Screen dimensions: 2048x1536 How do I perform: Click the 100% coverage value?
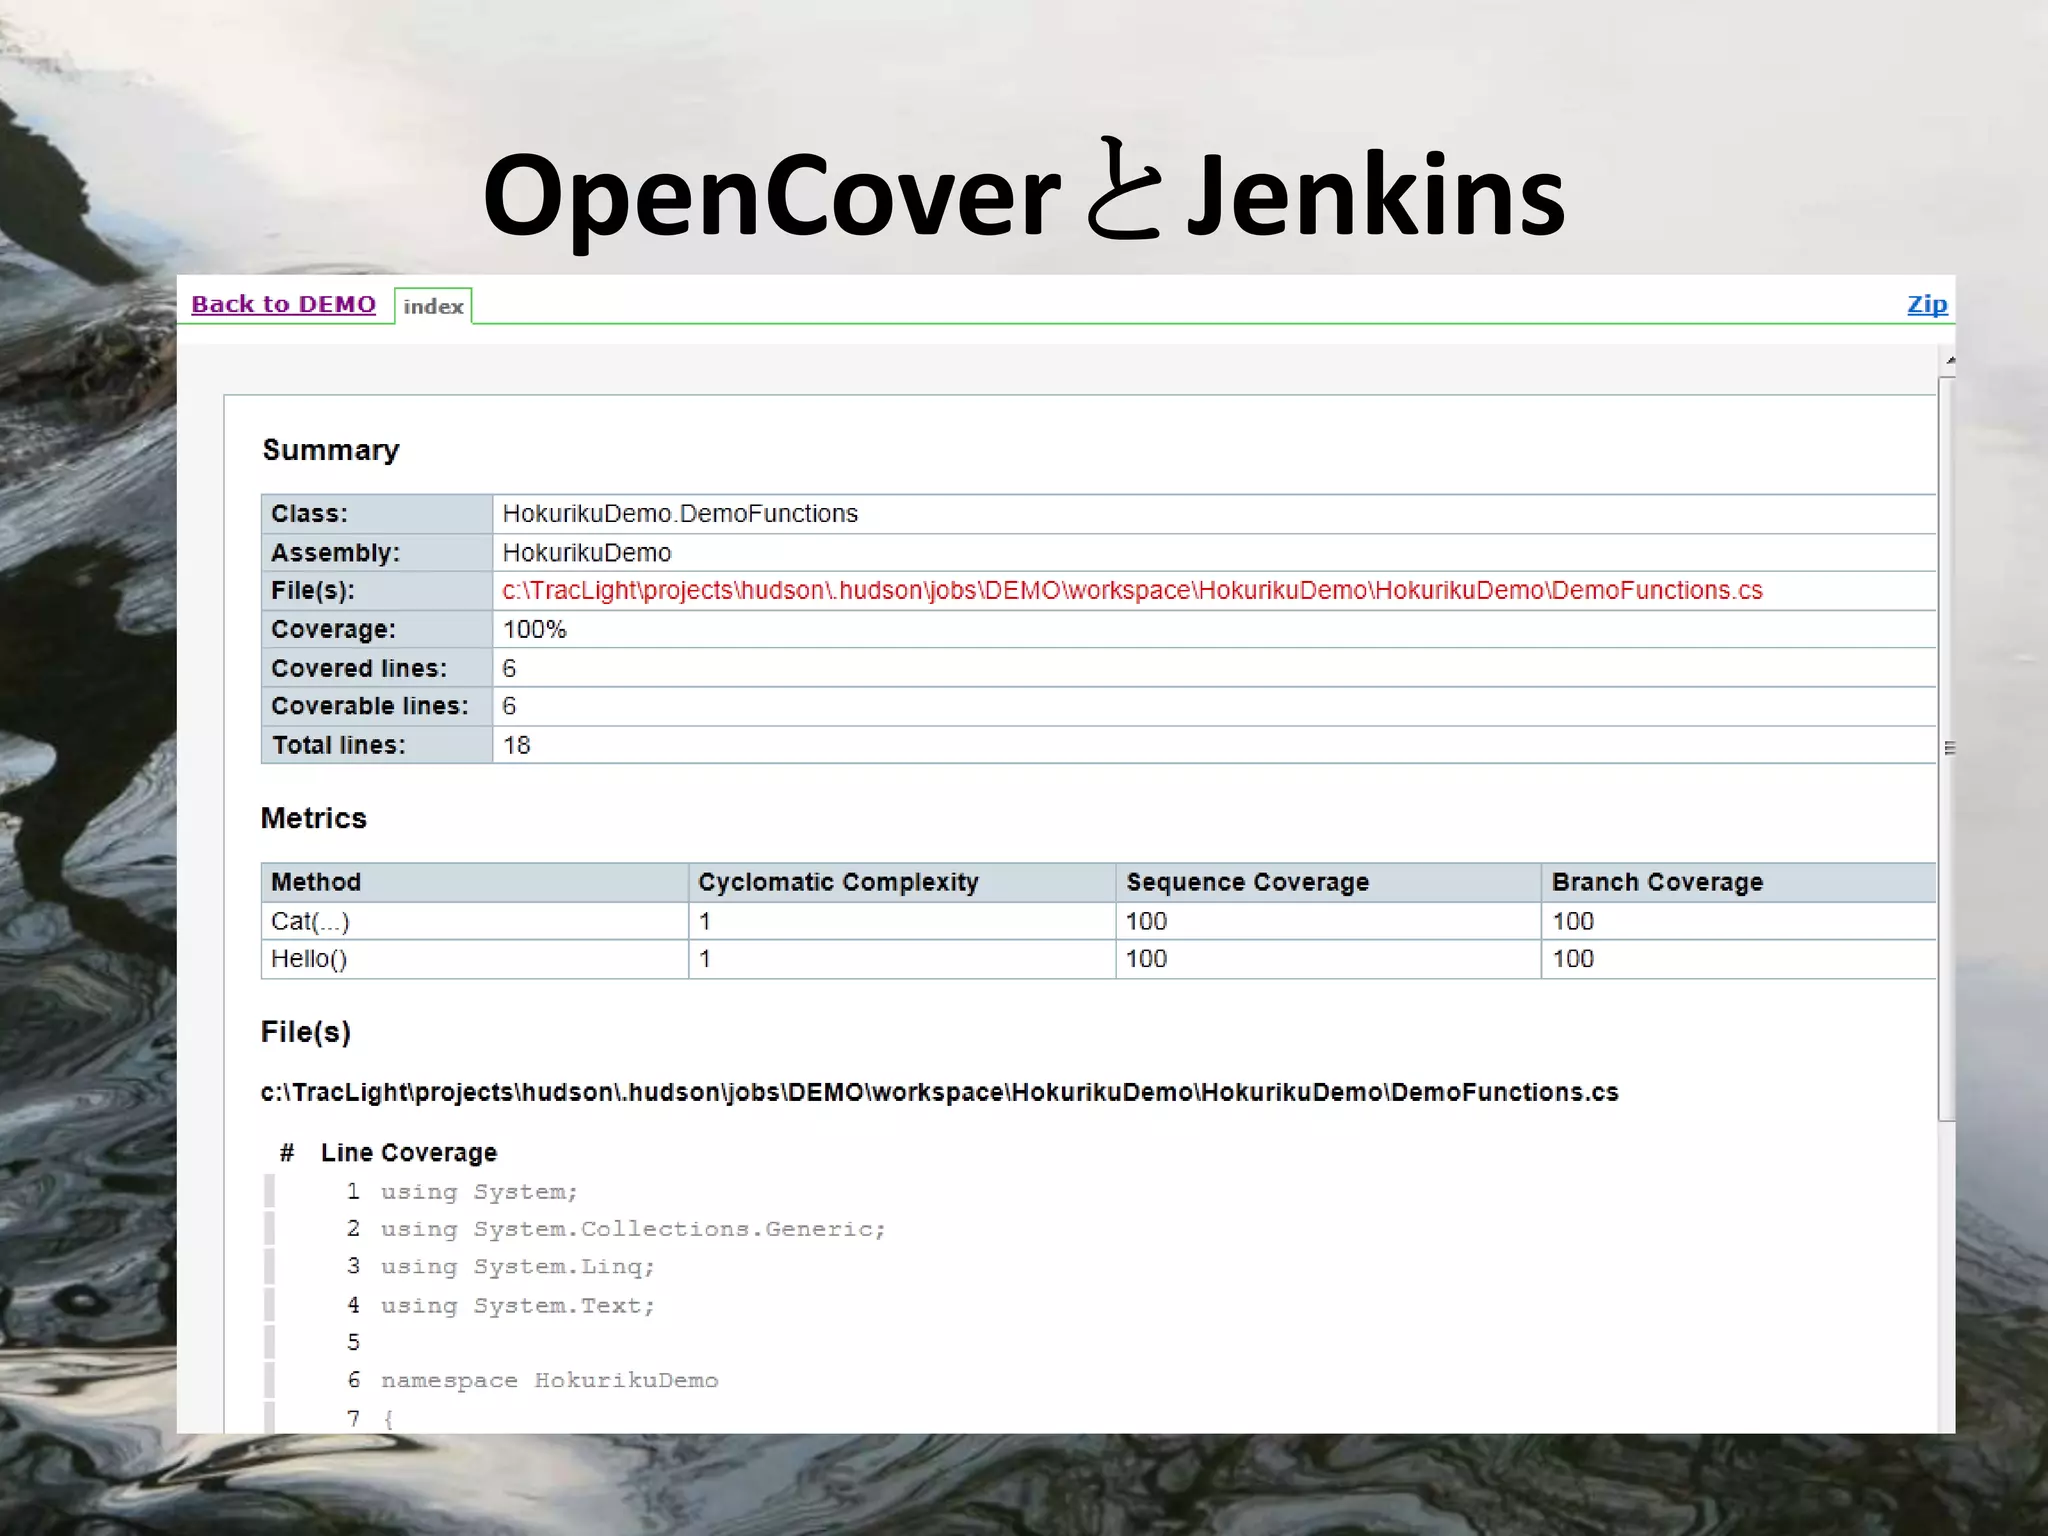tap(534, 630)
